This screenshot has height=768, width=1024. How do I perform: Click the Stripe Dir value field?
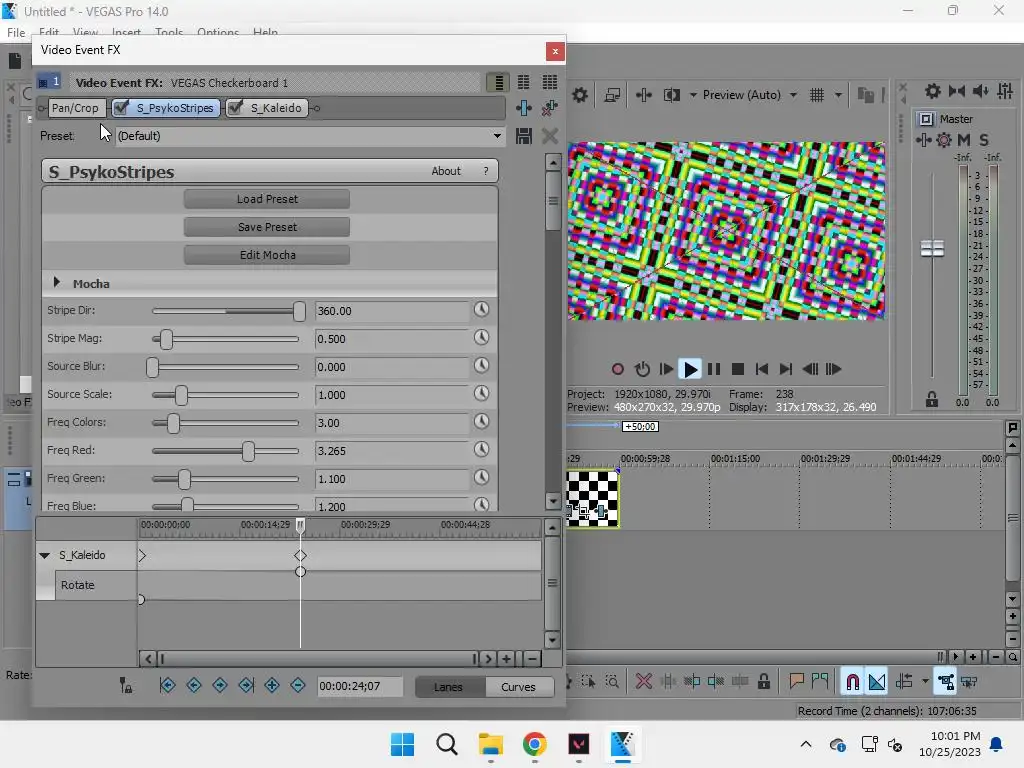[x=392, y=311]
